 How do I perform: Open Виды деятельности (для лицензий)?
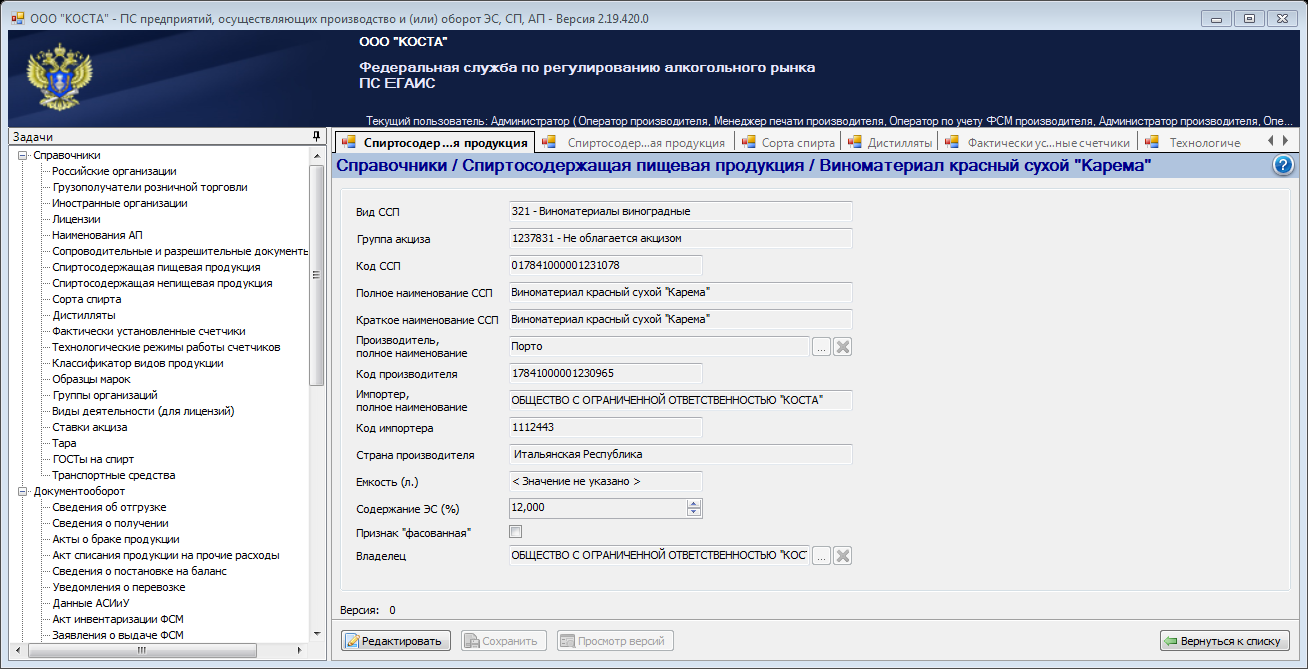[x=143, y=411]
